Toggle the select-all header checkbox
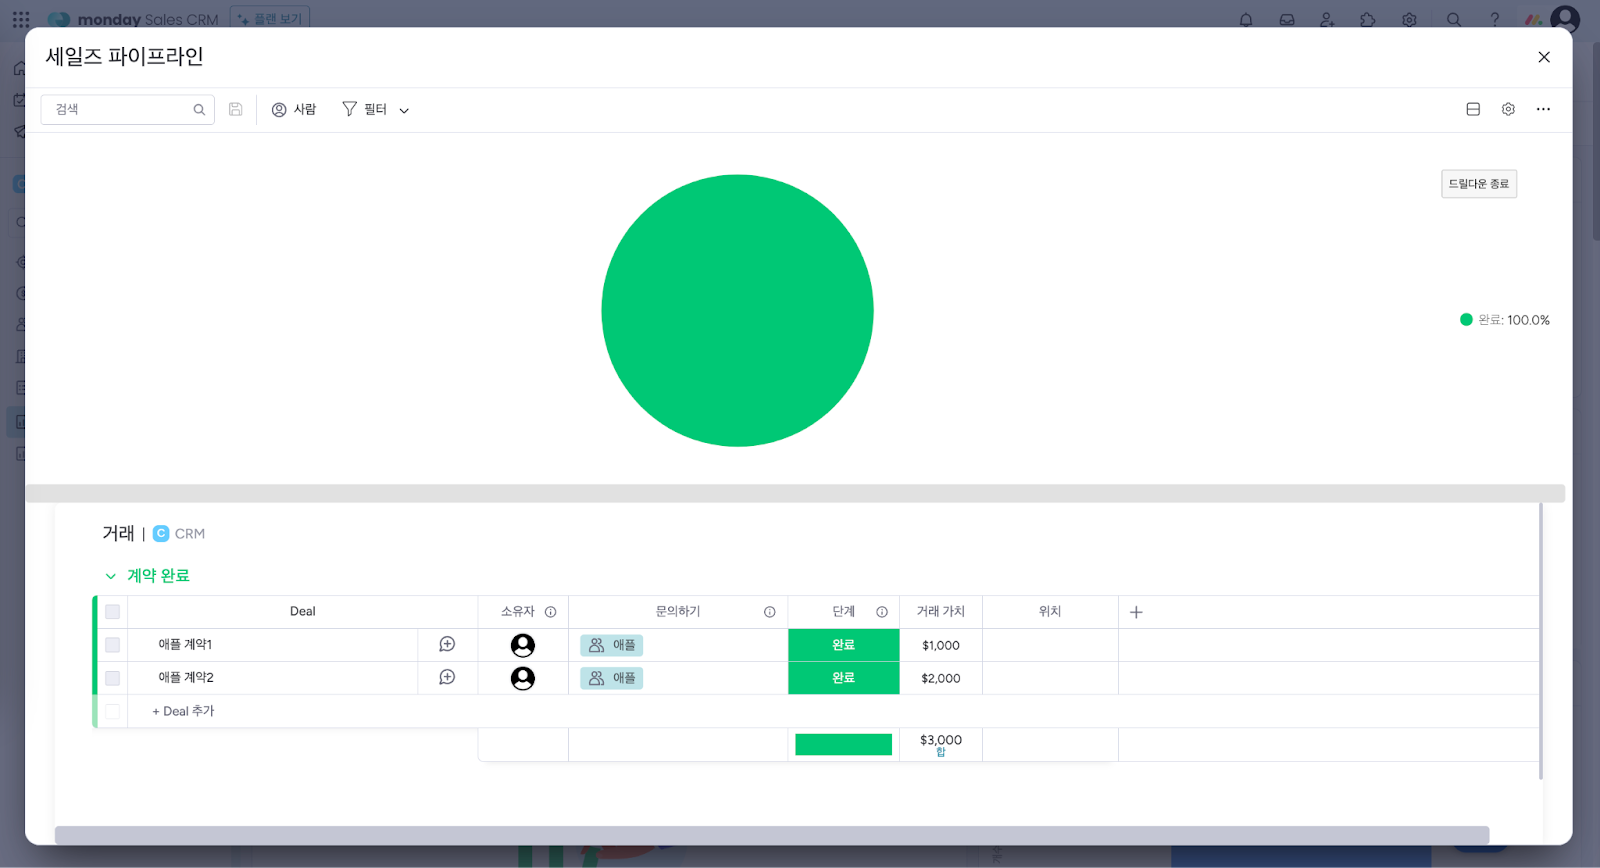Image resolution: width=1600 pixels, height=868 pixels. coord(112,612)
